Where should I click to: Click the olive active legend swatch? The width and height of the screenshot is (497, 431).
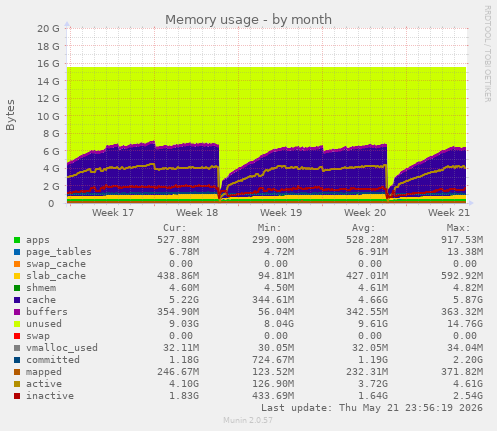[x=17, y=384]
